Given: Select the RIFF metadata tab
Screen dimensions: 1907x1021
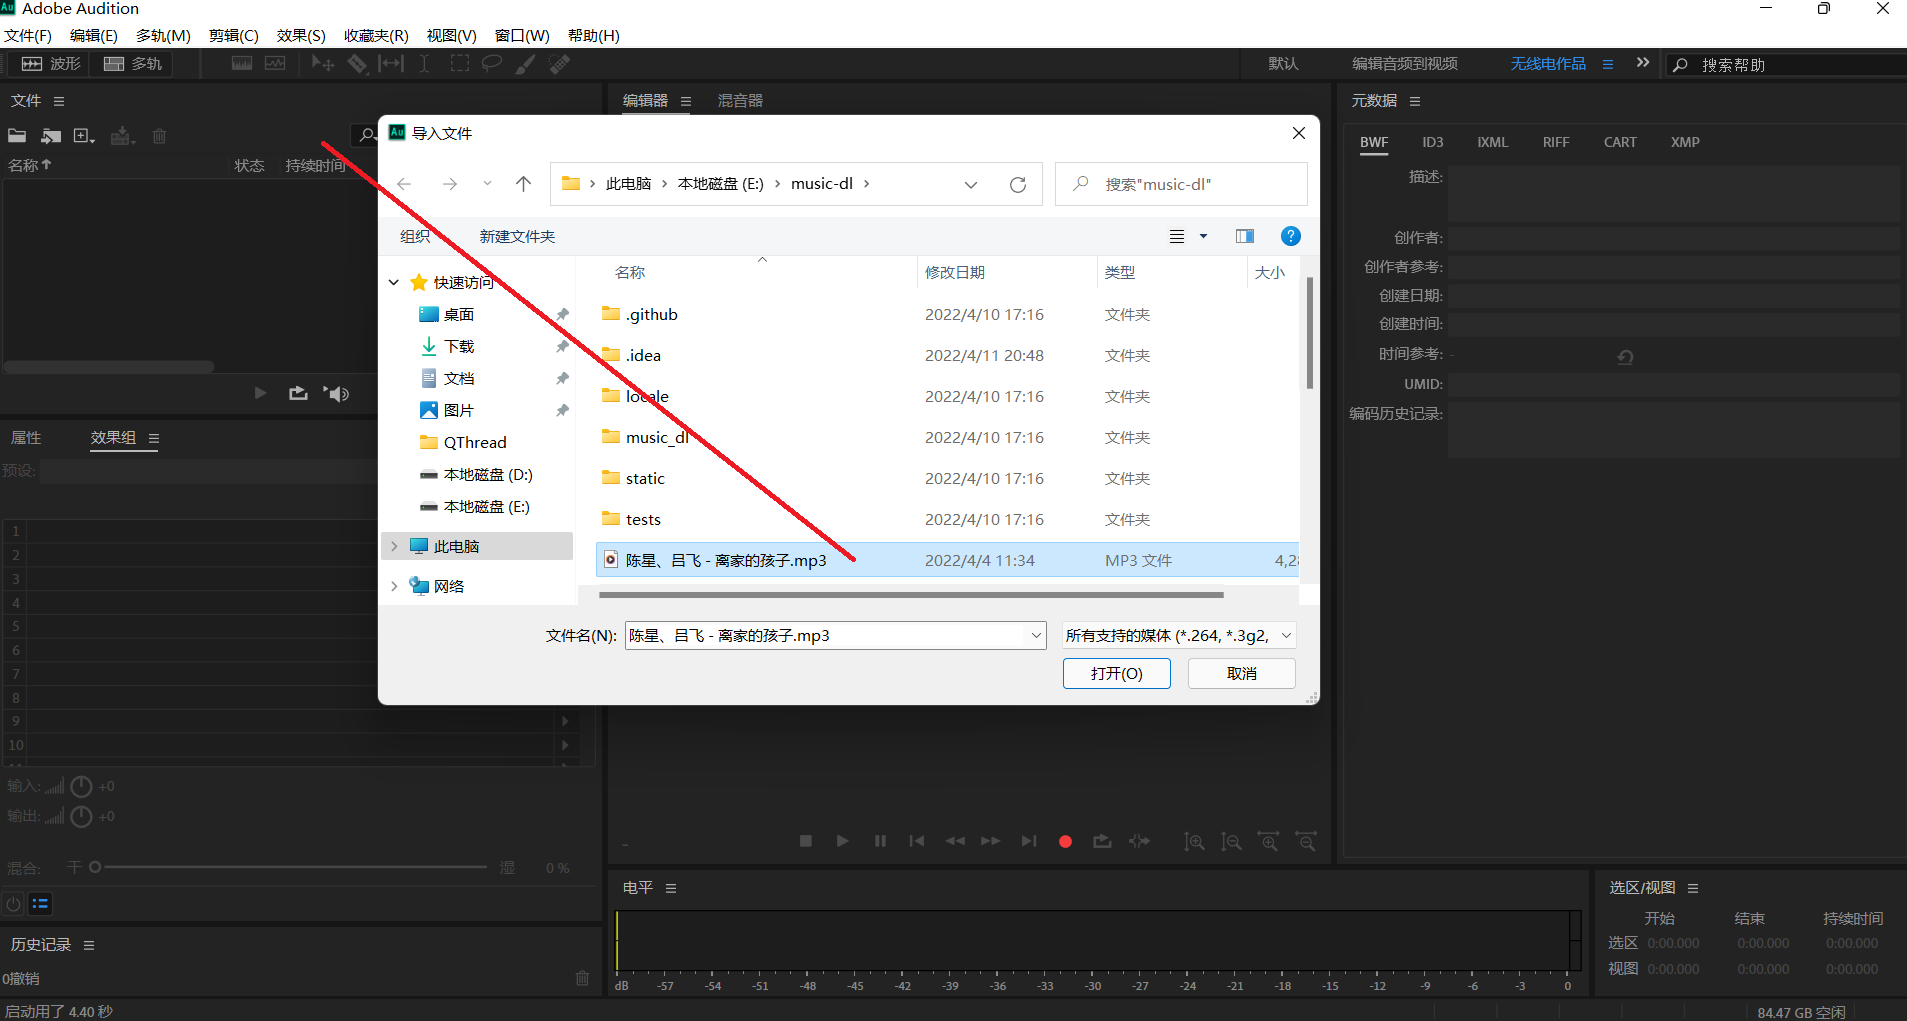Looking at the screenshot, I should coord(1556,142).
